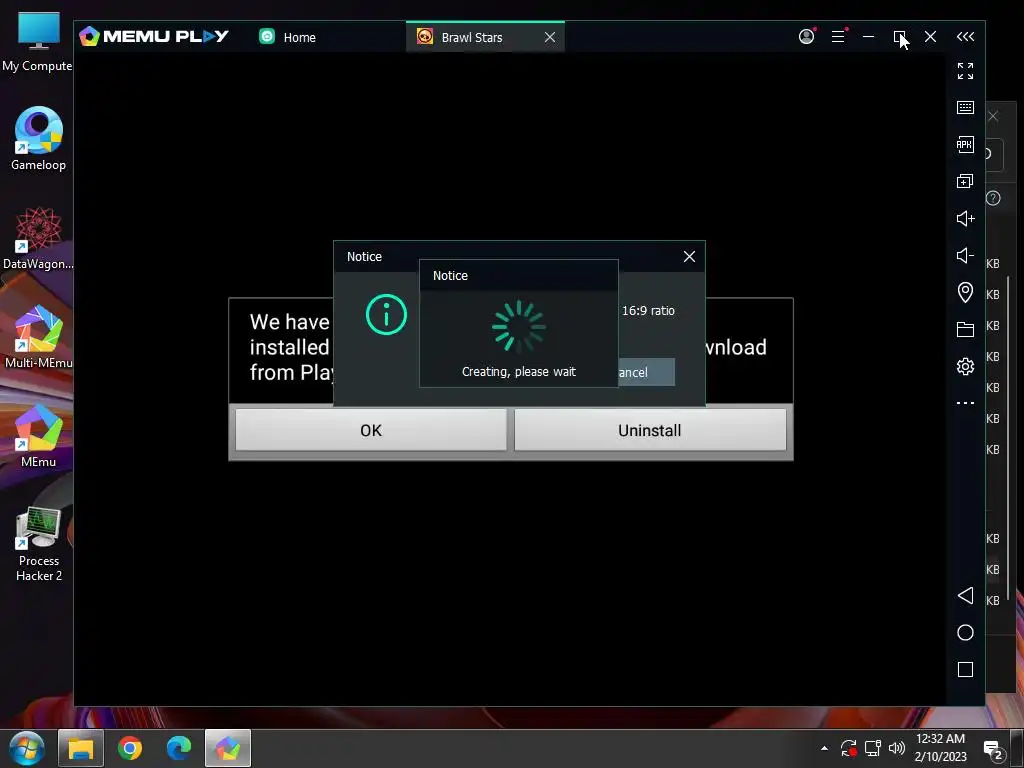Image resolution: width=1024 pixels, height=768 pixels.
Task: Collapse sidebar with triple chevron icon
Action: (965, 37)
